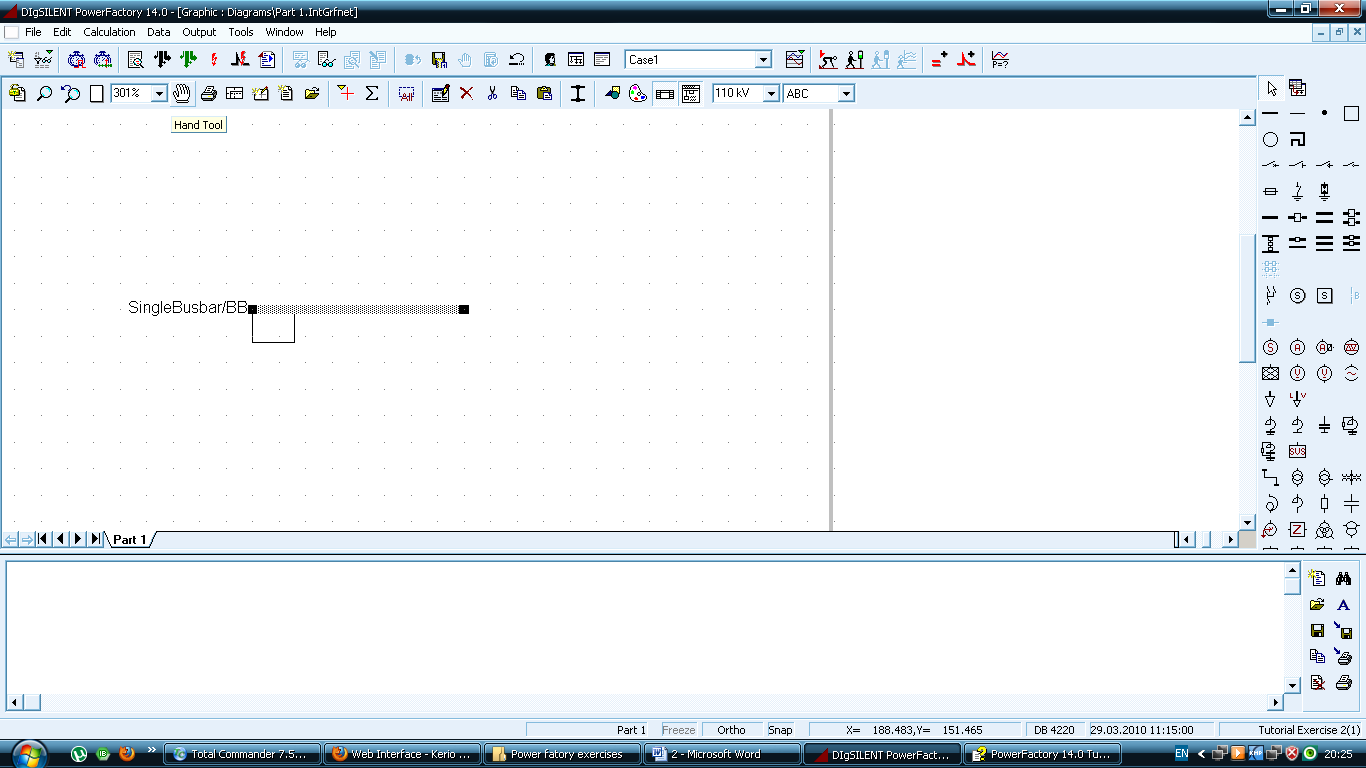
Task: Click the drawing area vertical scrollbar down arrow
Action: click(1247, 522)
